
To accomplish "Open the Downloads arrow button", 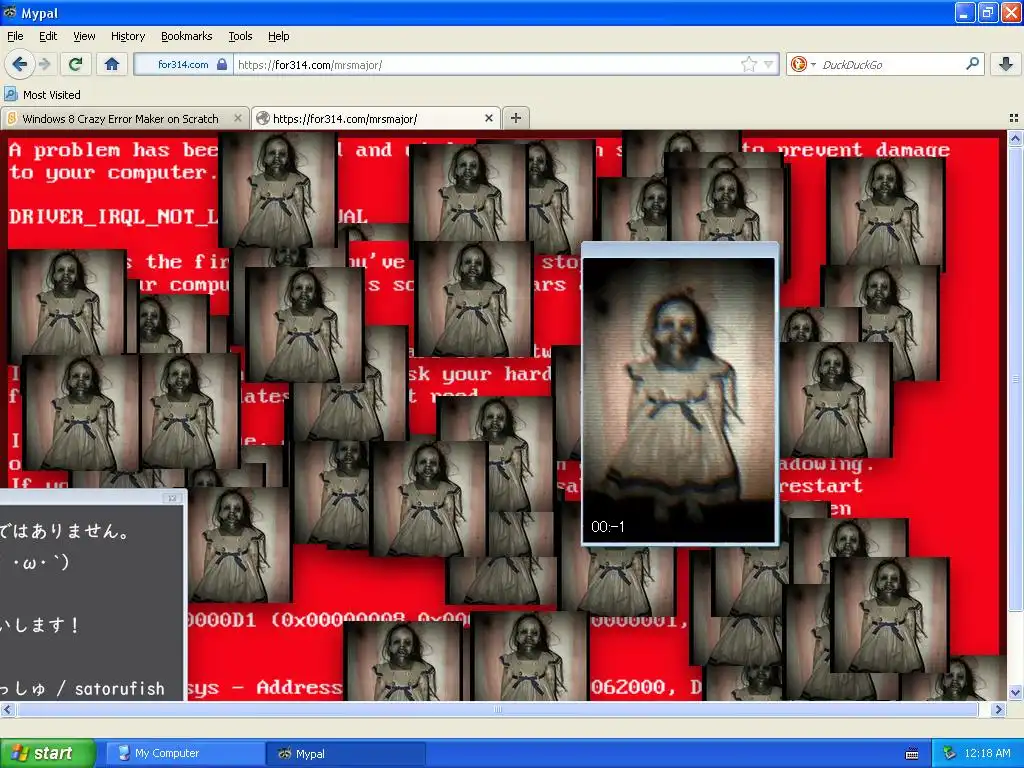I will 1006,64.
